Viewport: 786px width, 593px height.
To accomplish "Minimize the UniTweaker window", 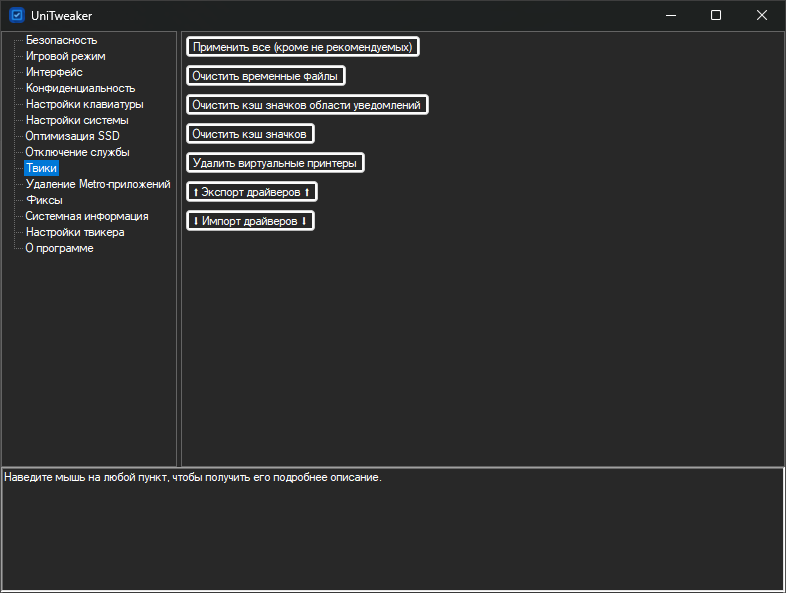I will 671,16.
